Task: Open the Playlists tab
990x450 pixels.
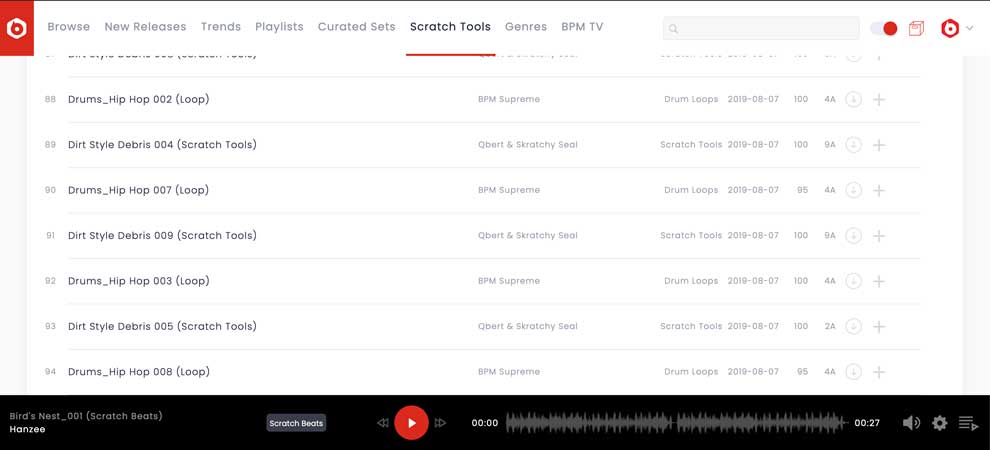Action: [279, 27]
